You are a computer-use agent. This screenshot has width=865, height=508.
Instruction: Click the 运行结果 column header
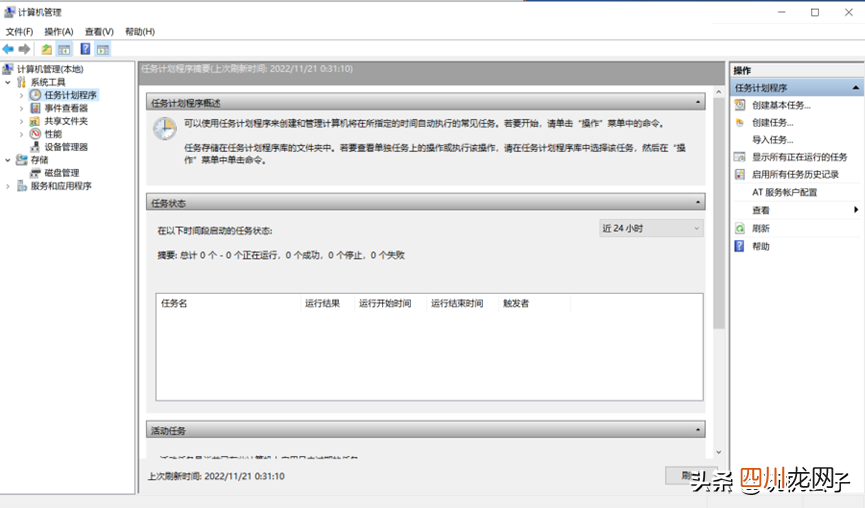click(x=328, y=303)
